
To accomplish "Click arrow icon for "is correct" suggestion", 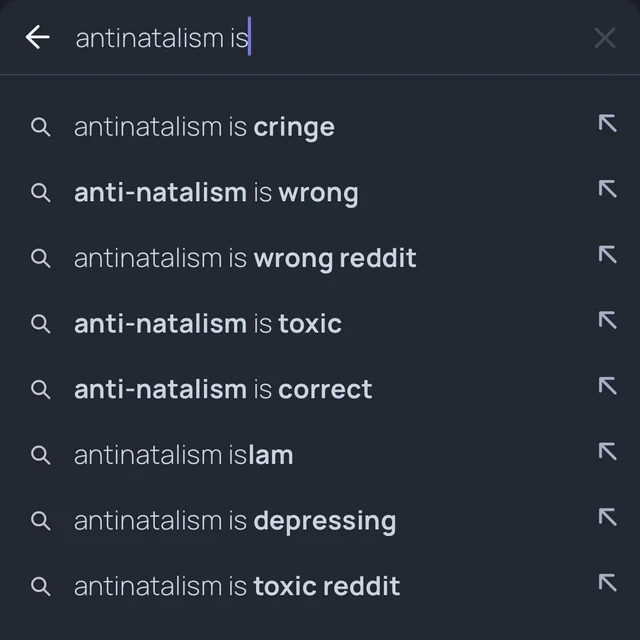I will (x=607, y=386).
